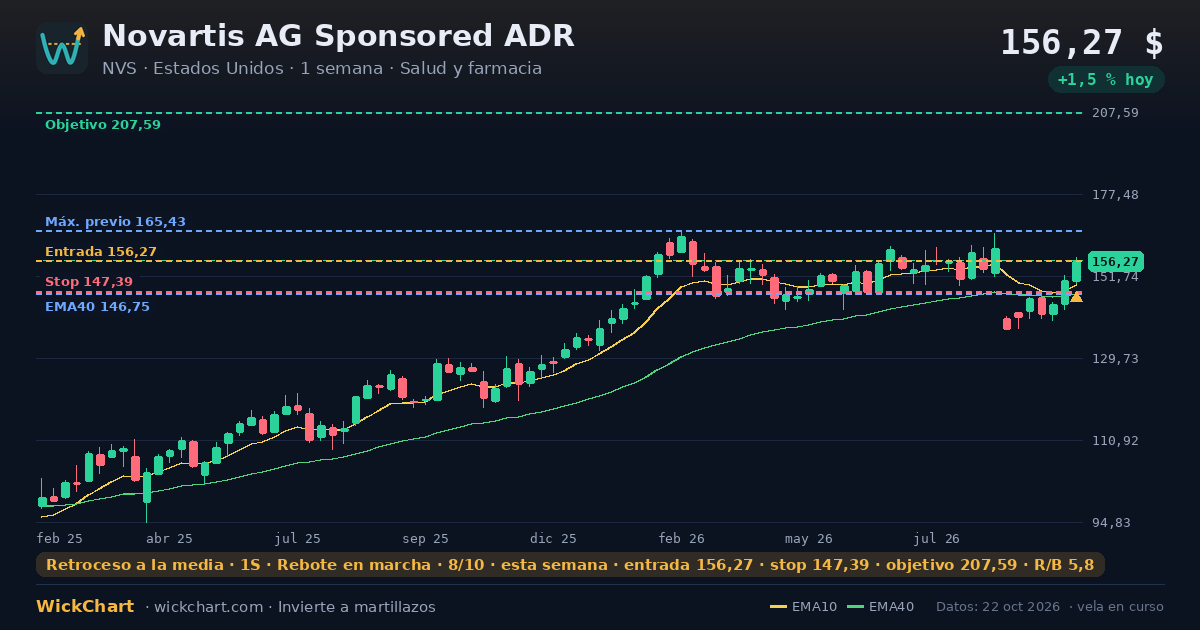The height and width of the screenshot is (630, 1200).
Task: Click the sep 25 date label
Action: click(425, 539)
